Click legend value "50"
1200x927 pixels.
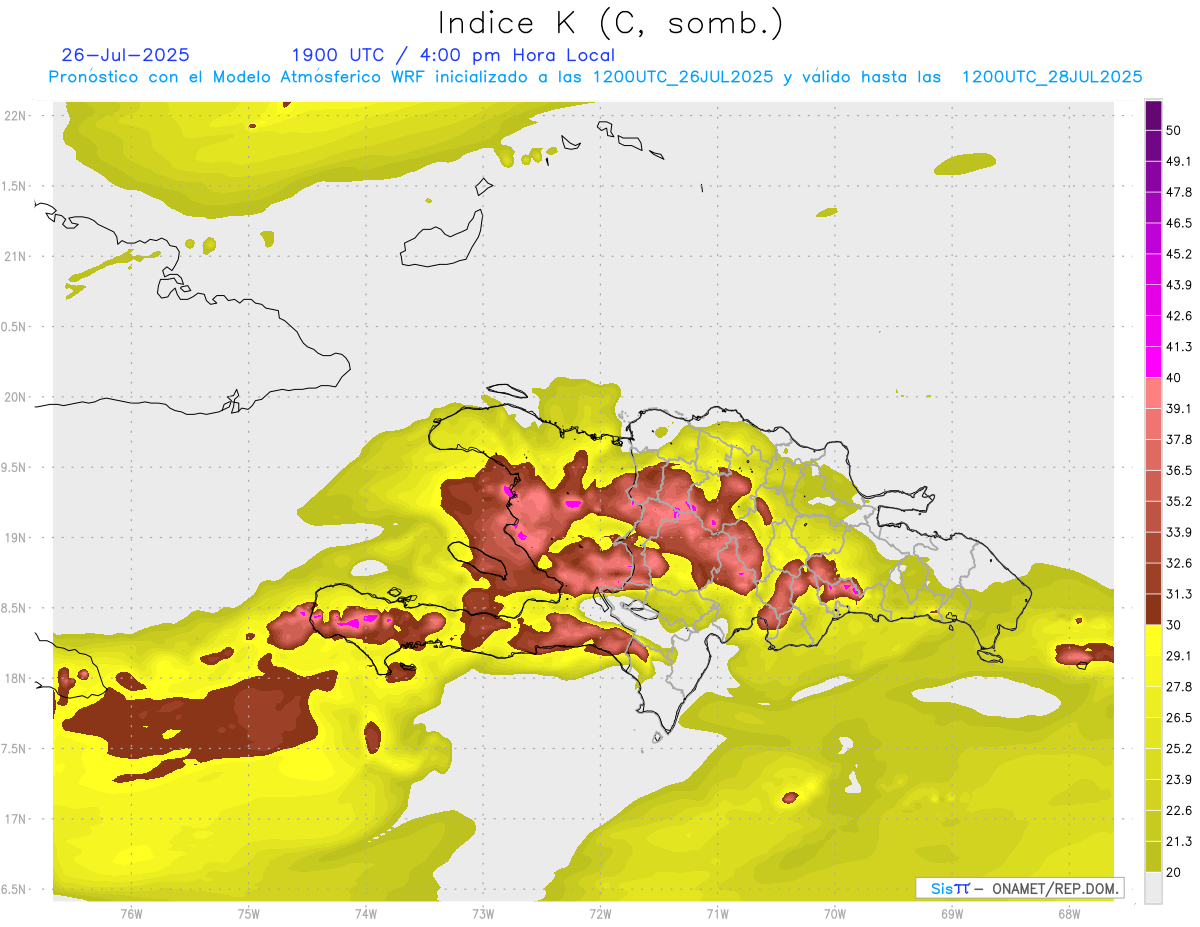pos(1174,130)
